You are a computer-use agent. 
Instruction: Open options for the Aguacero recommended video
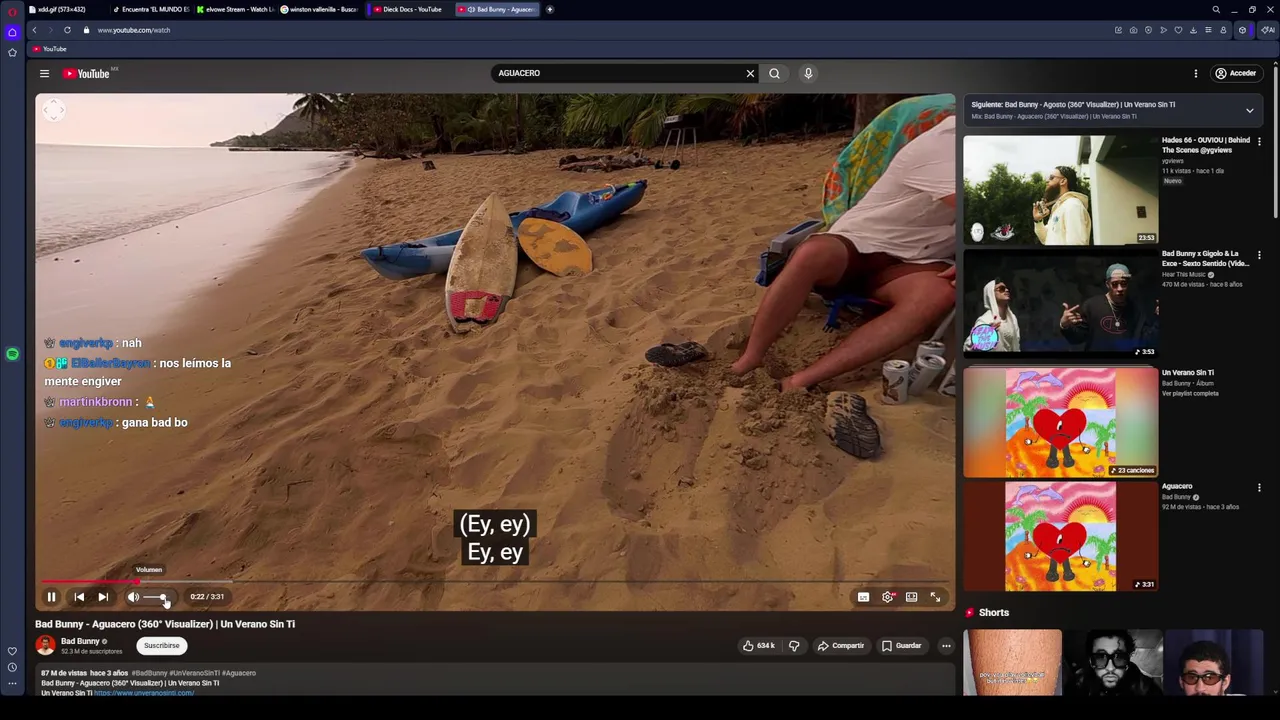click(x=1259, y=488)
